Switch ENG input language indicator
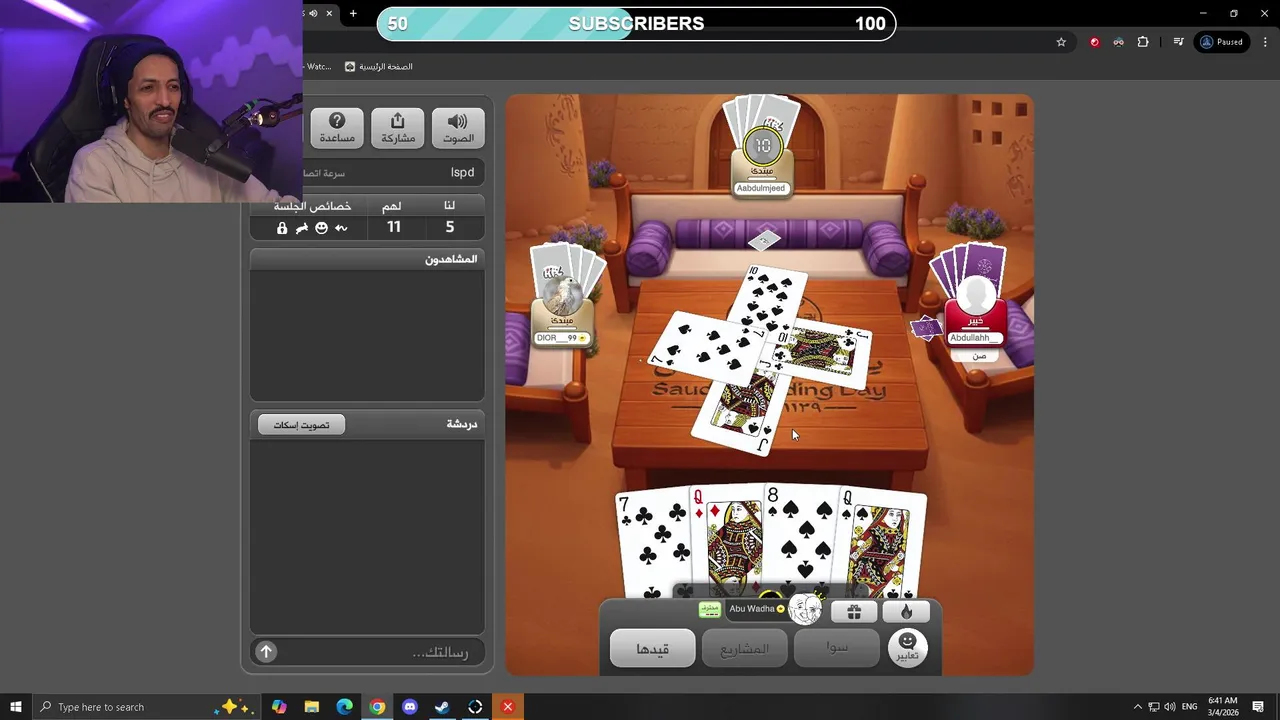The height and width of the screenshot is (720, 1280). point(1189,707)
